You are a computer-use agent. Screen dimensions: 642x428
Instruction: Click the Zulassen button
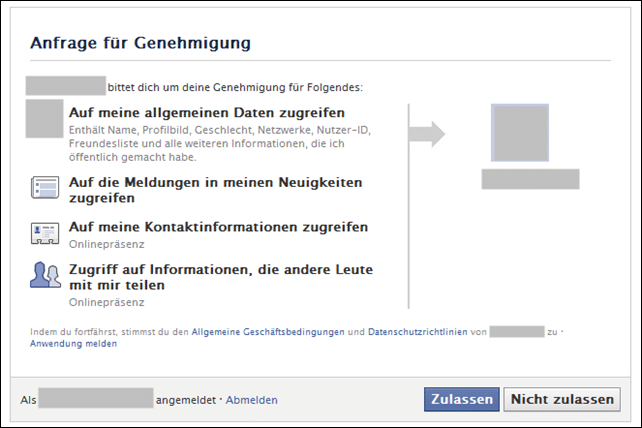pyautogui.click(x=461, y=399)
